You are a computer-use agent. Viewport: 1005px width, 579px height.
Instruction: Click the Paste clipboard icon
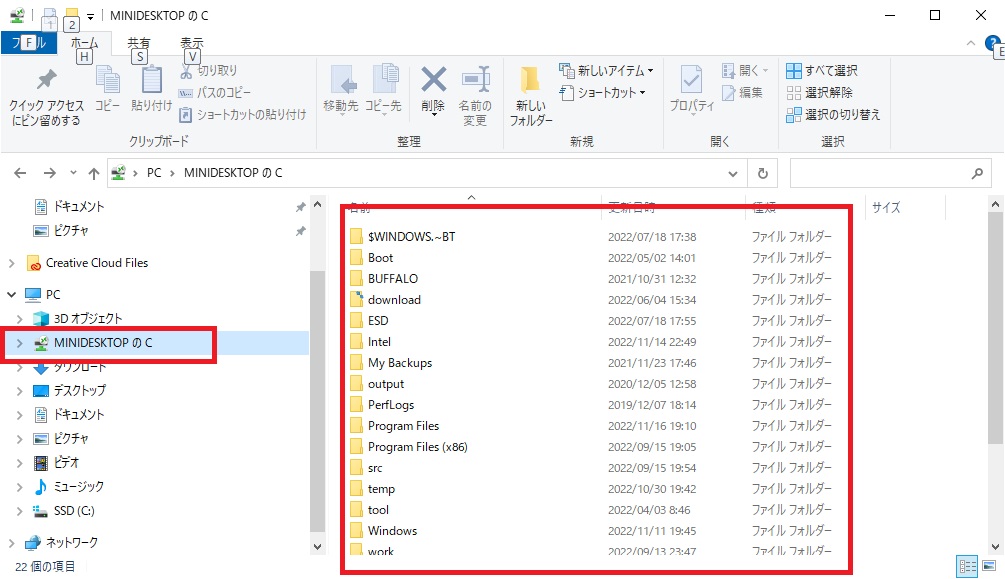(151, 81)
